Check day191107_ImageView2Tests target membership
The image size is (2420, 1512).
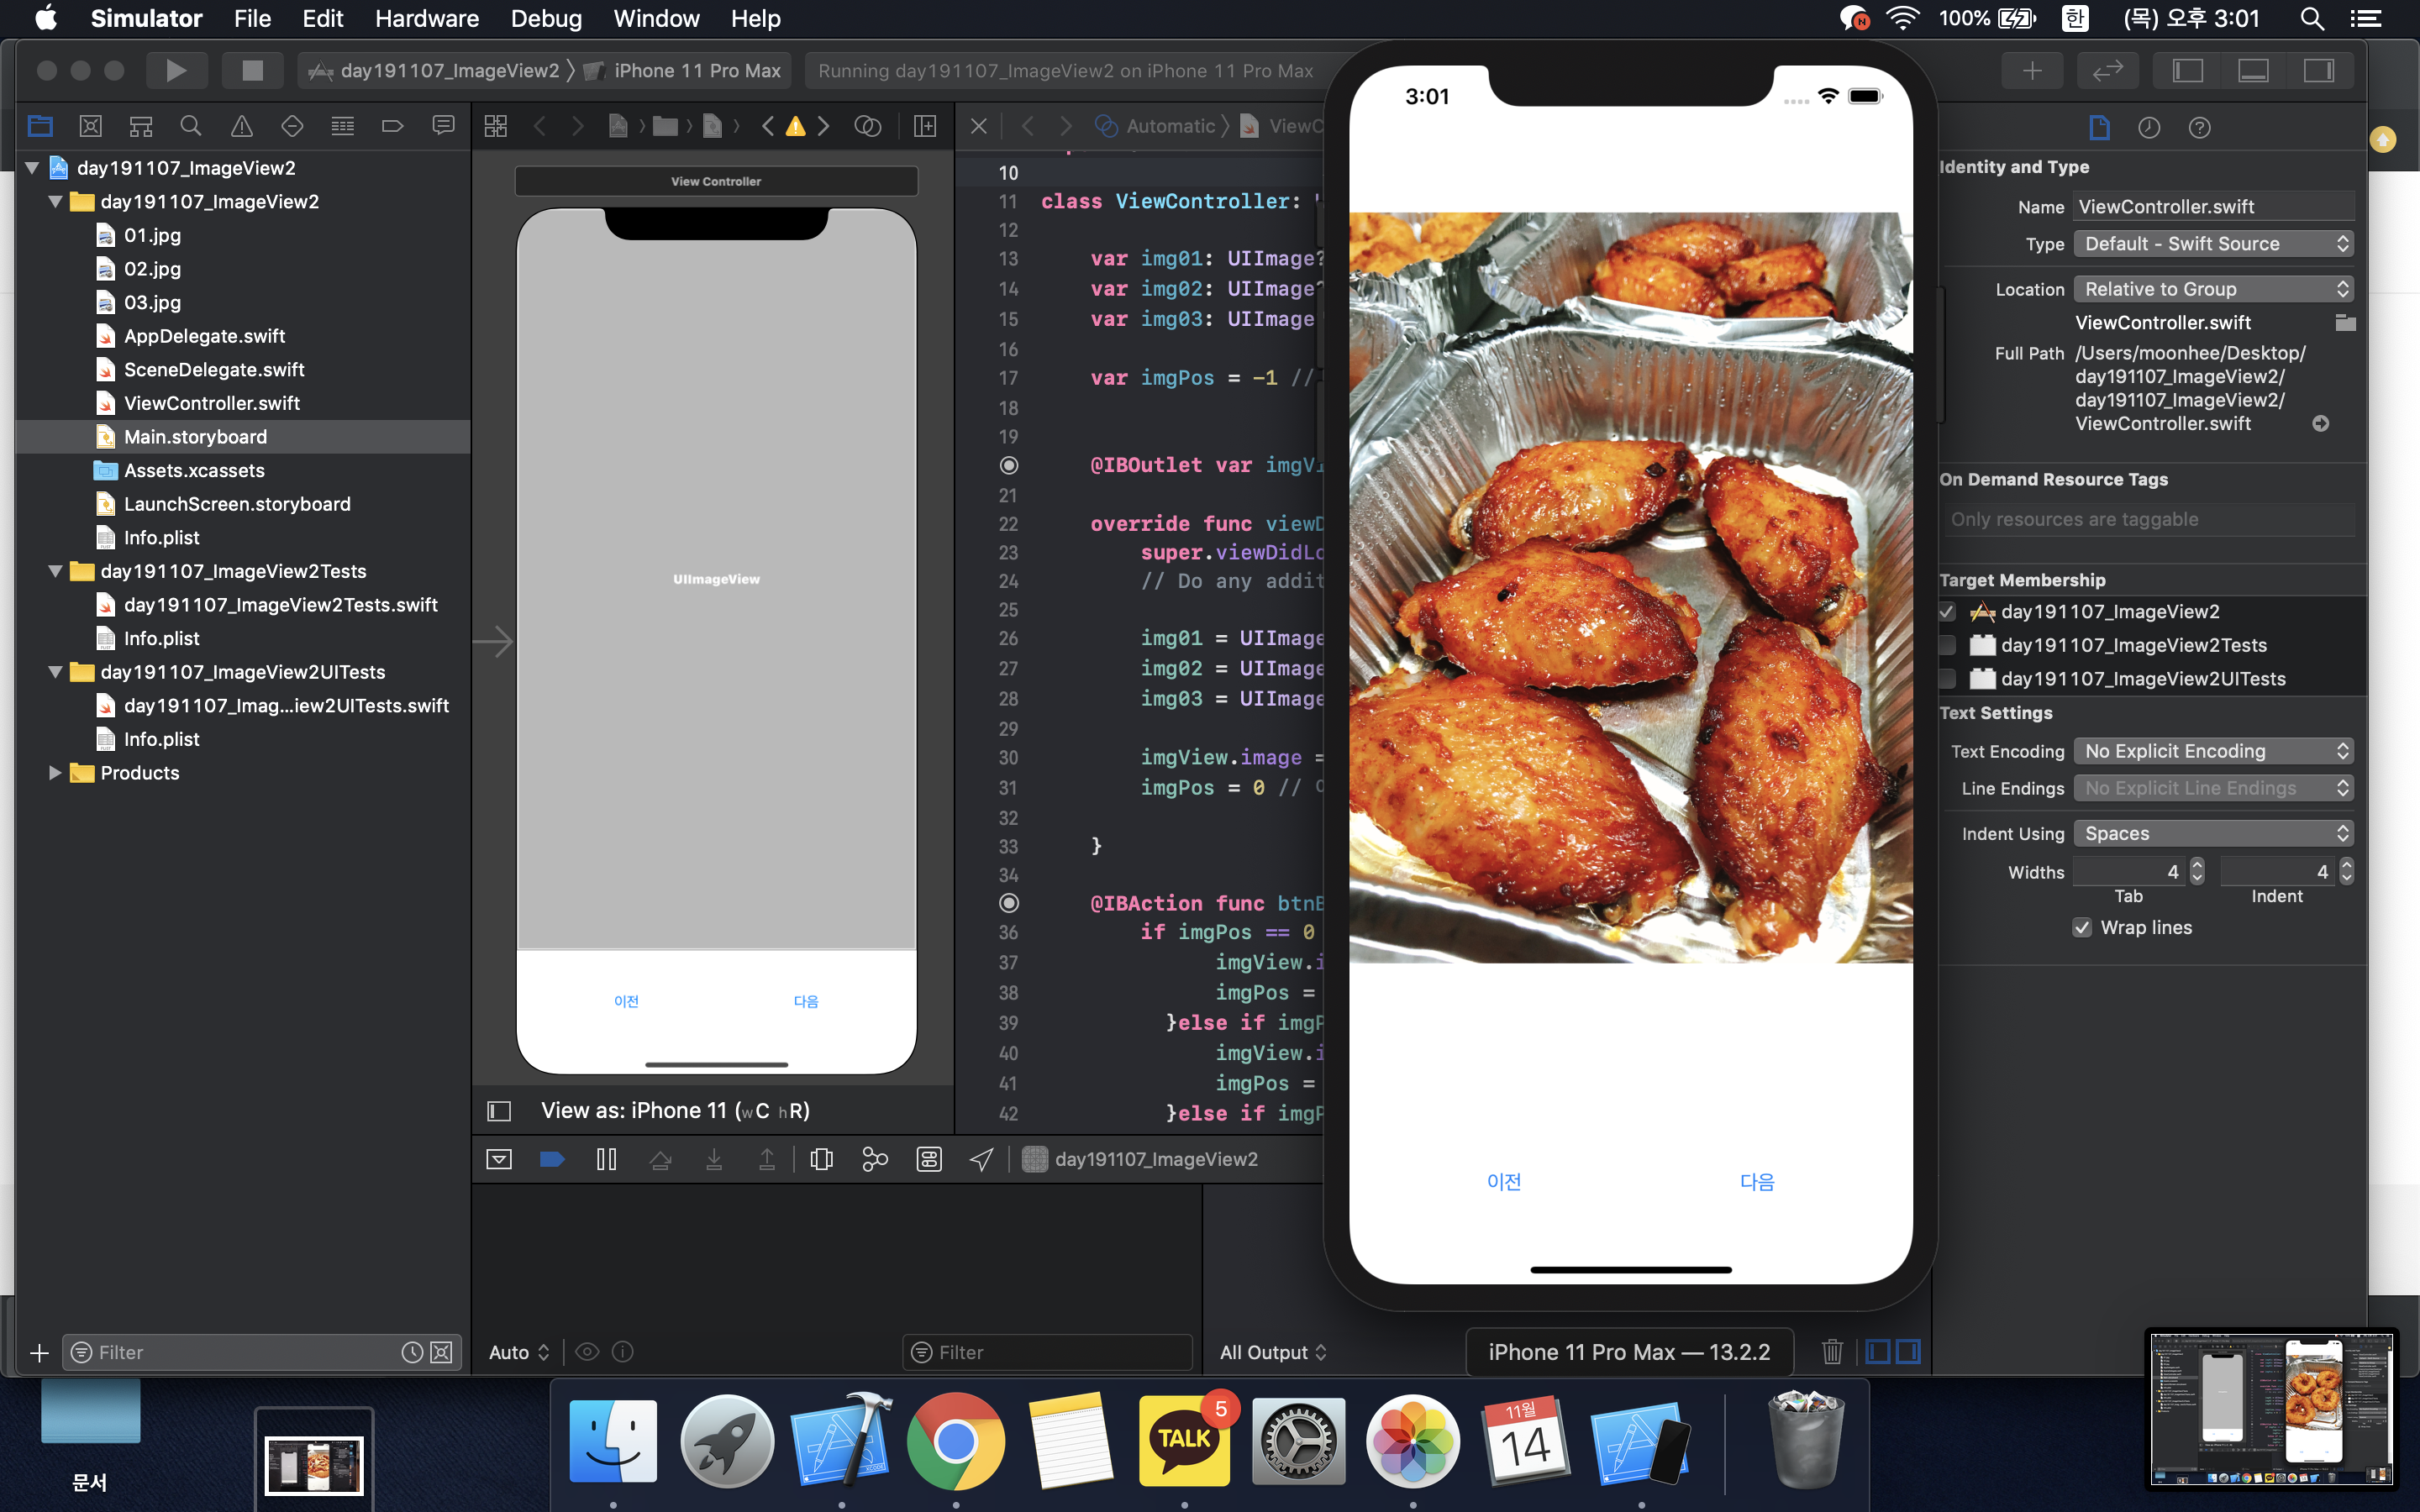pos(1947,645)
